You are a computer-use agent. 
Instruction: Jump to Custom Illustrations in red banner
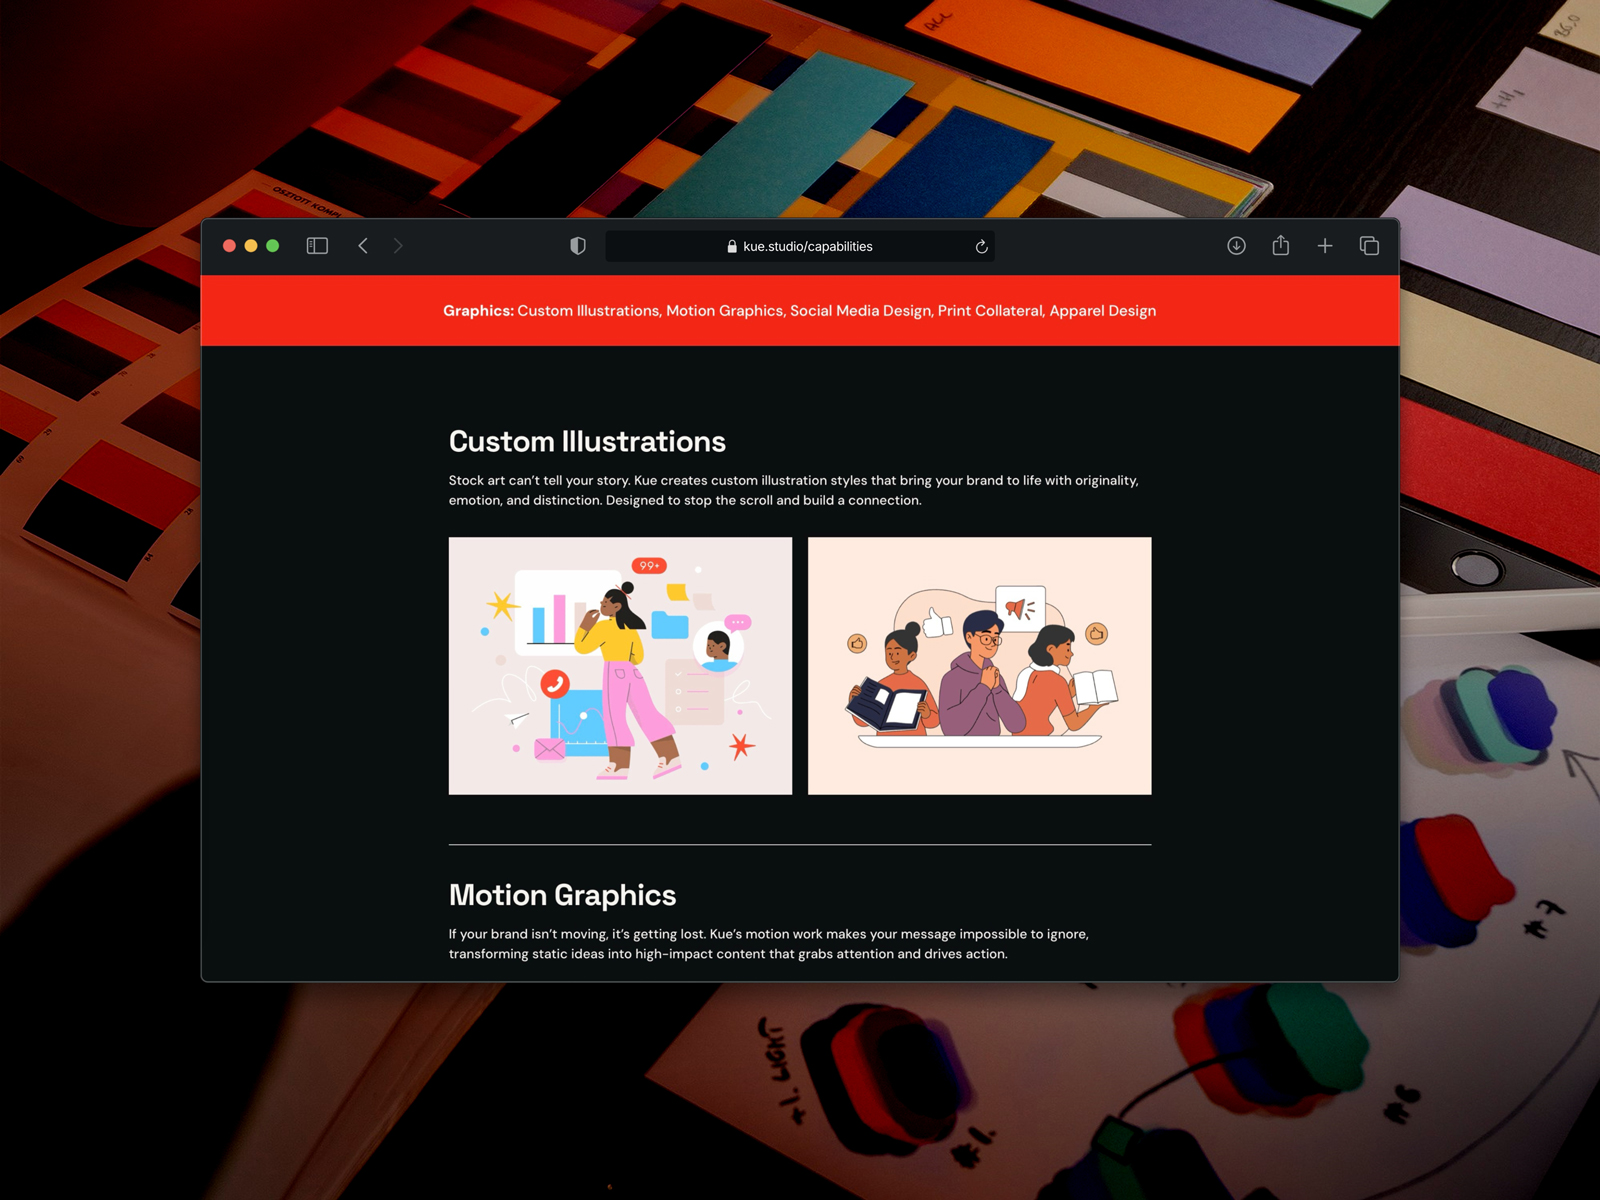(x=589, y=311)
